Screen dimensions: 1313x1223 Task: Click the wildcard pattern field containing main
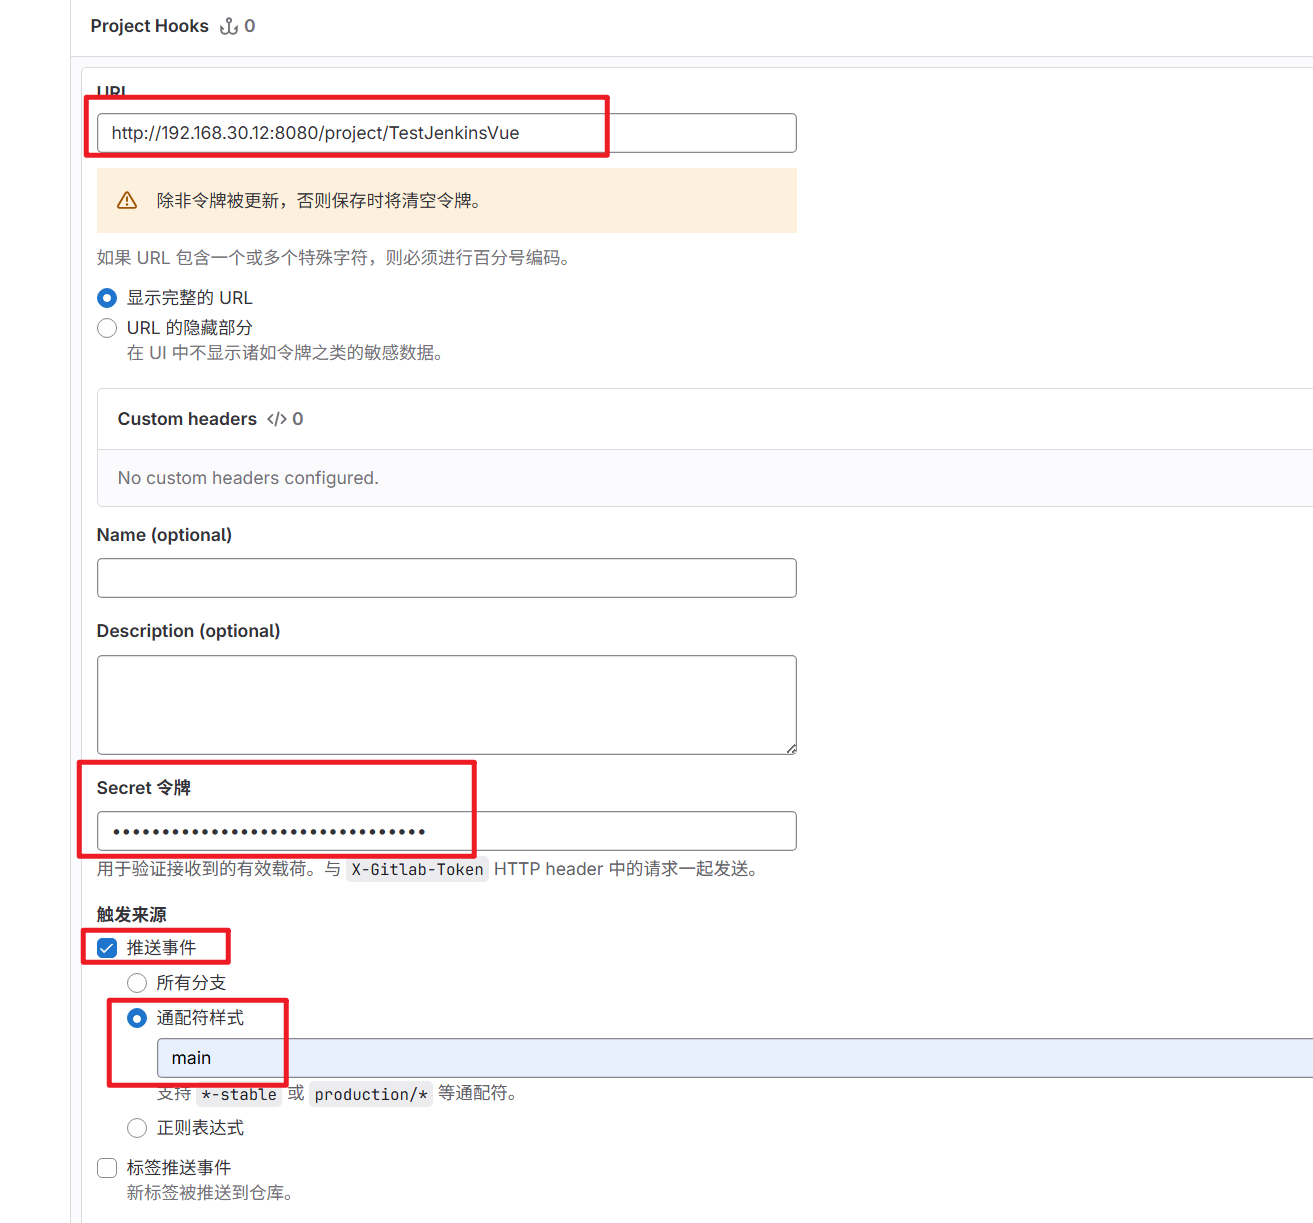click(735, 1058)
